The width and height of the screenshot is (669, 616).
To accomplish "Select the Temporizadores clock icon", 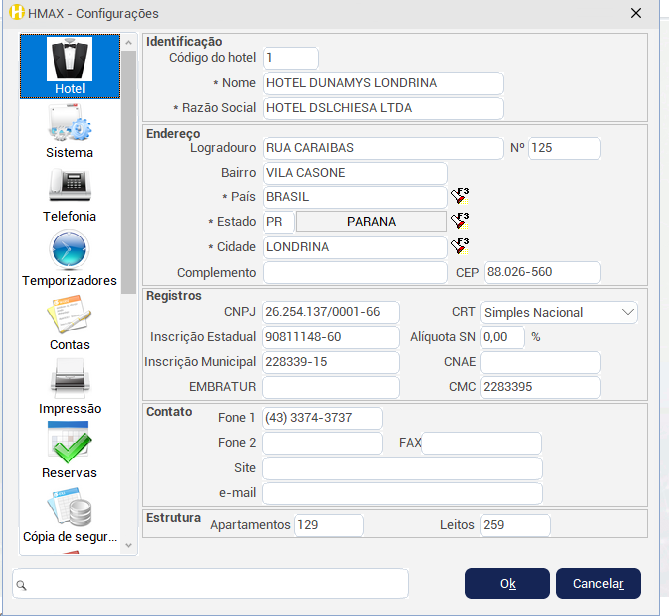I will 70,251.
